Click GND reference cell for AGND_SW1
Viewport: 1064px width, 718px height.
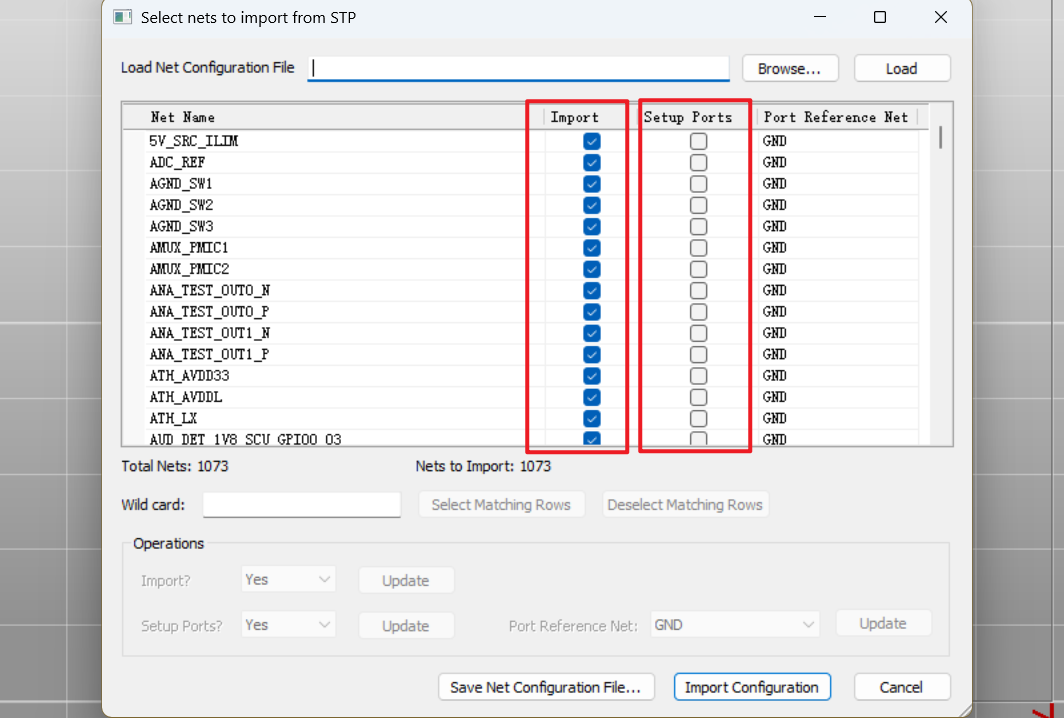pyautogui.click(x=838, y=184)
